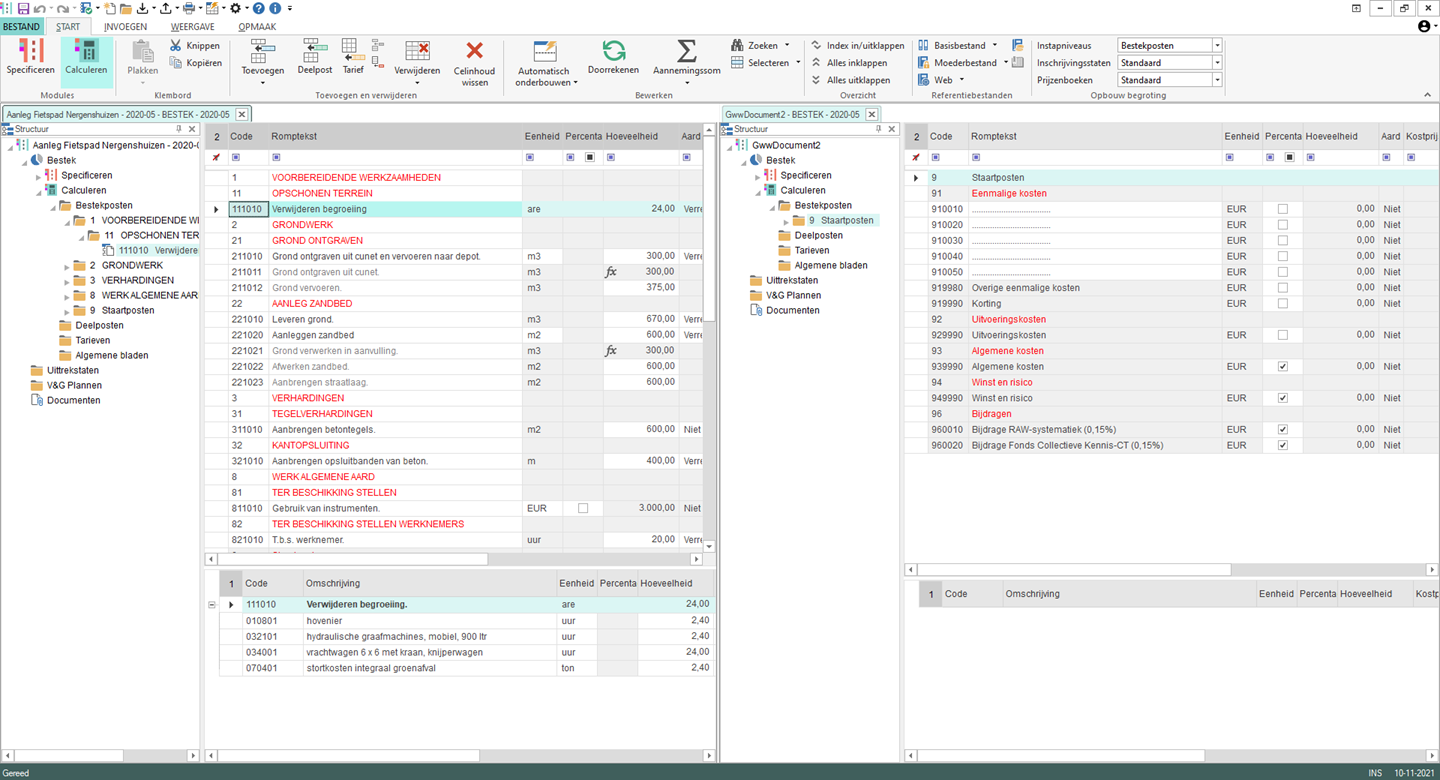This screenshot has height=780, width=1440.
Task: Add a Deelpost
Action: coord(315,58)
